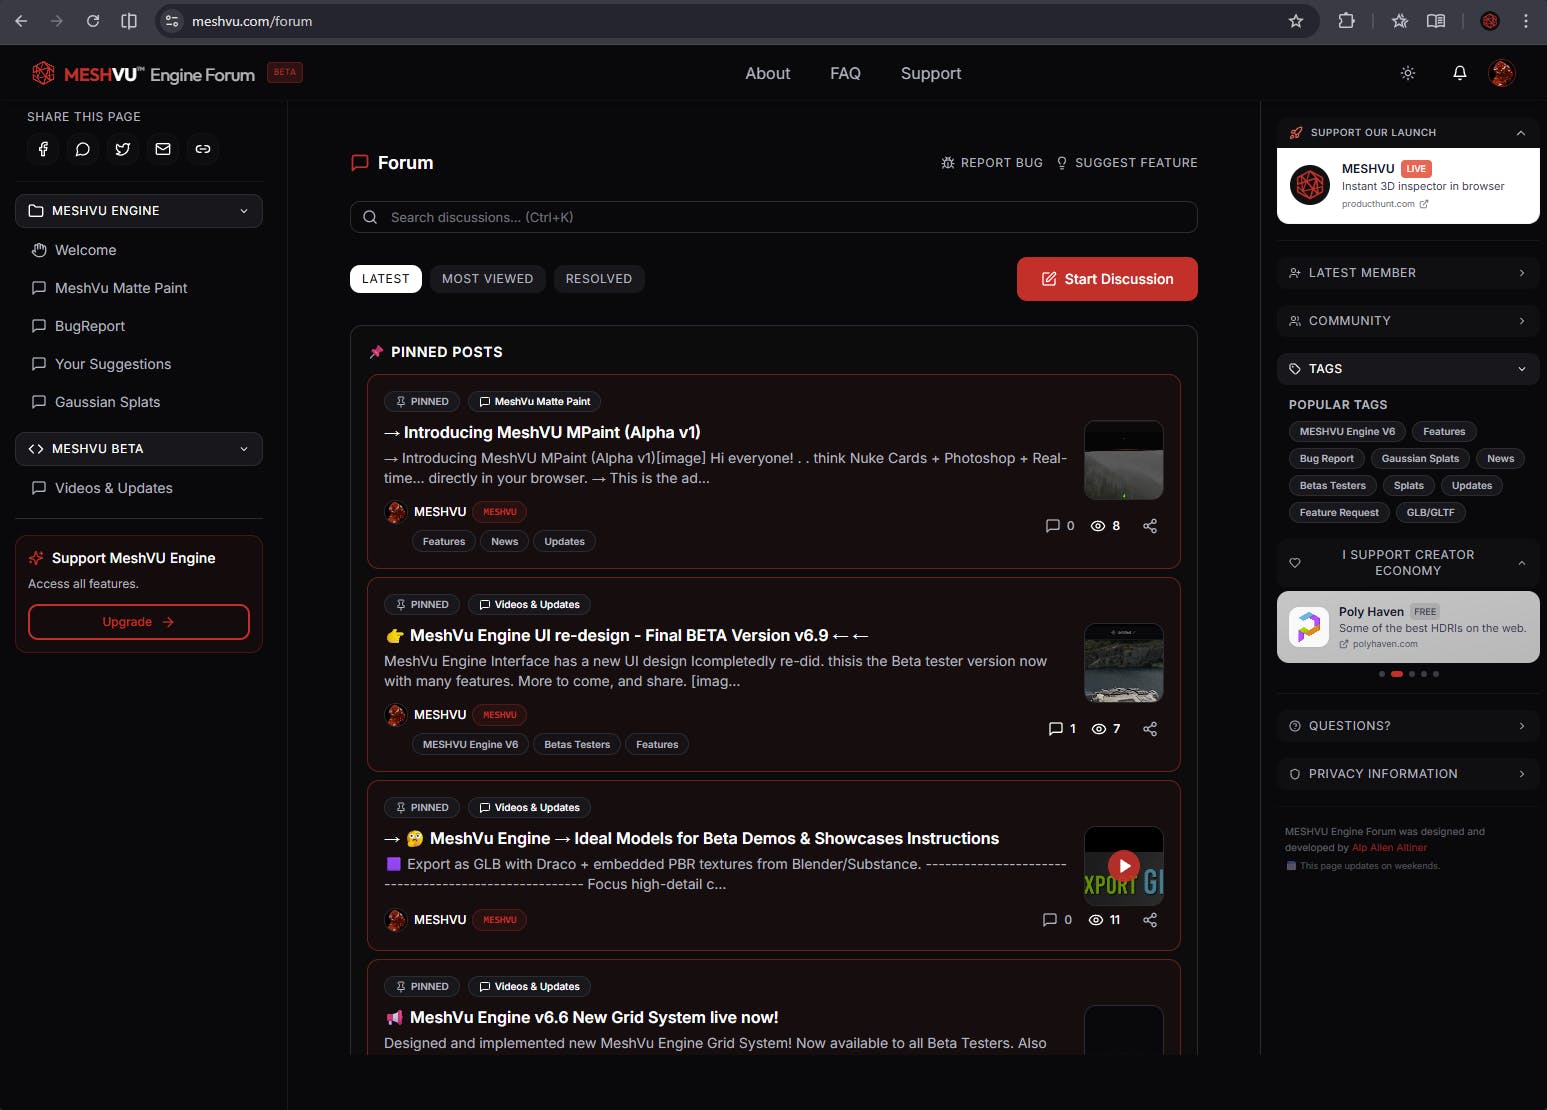Image resolution: width=1547 pixels, height=1110 pixels.
Task: Copy page link icon
Action: (203, 149)
